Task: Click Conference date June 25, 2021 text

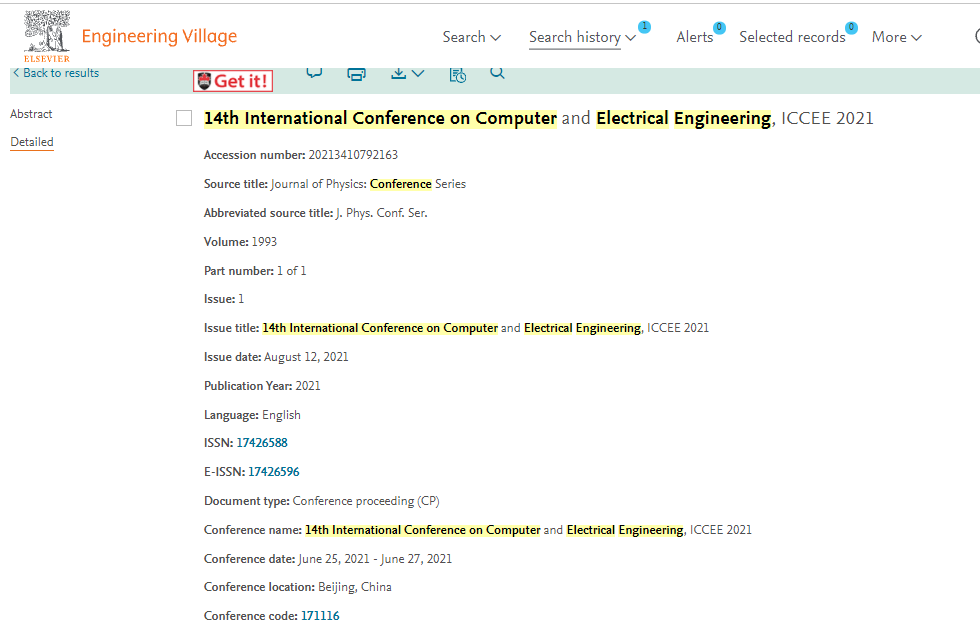Action: click(x=375, y=559)
